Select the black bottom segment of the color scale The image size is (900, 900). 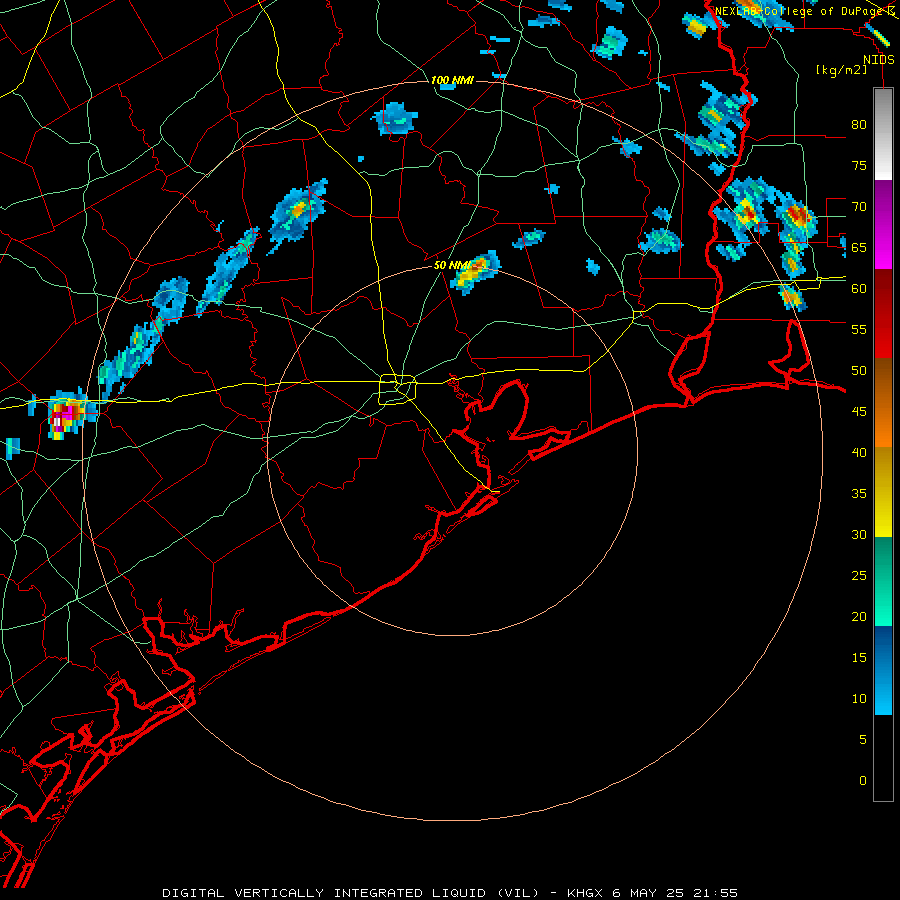coord(883,758)
